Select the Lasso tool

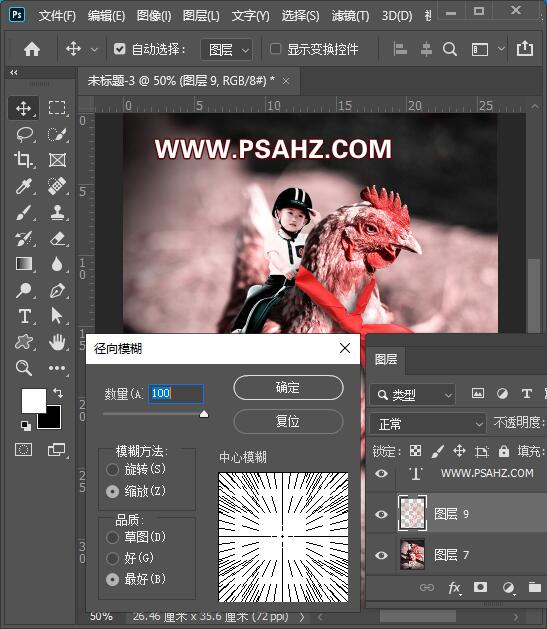24,134
